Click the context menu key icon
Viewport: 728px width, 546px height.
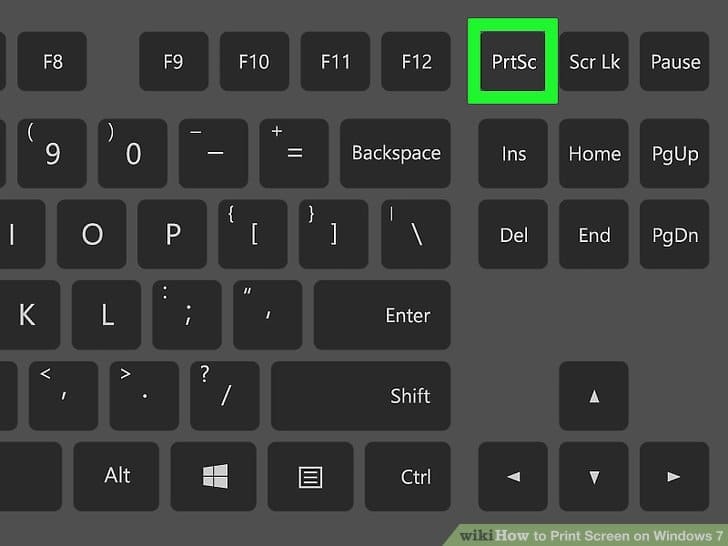coord(311,477)
